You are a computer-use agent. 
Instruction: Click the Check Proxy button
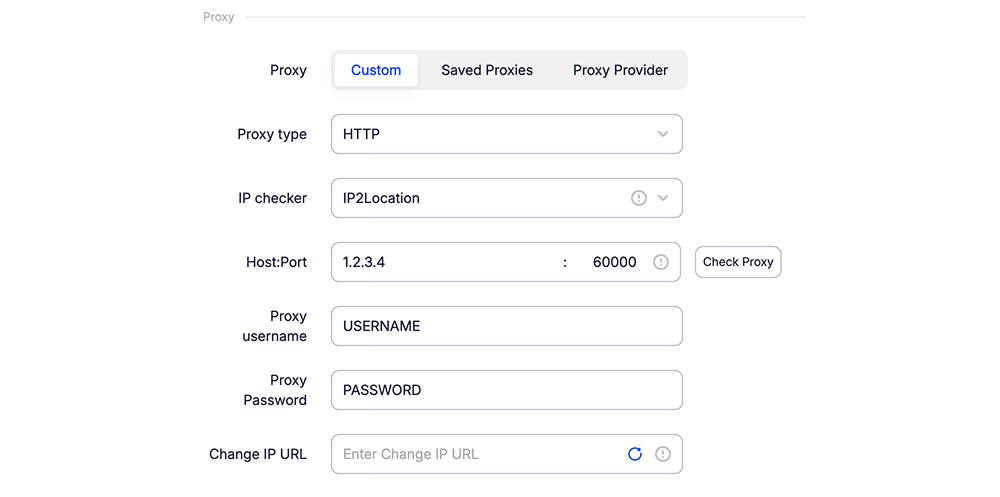[x=738, y=262]
